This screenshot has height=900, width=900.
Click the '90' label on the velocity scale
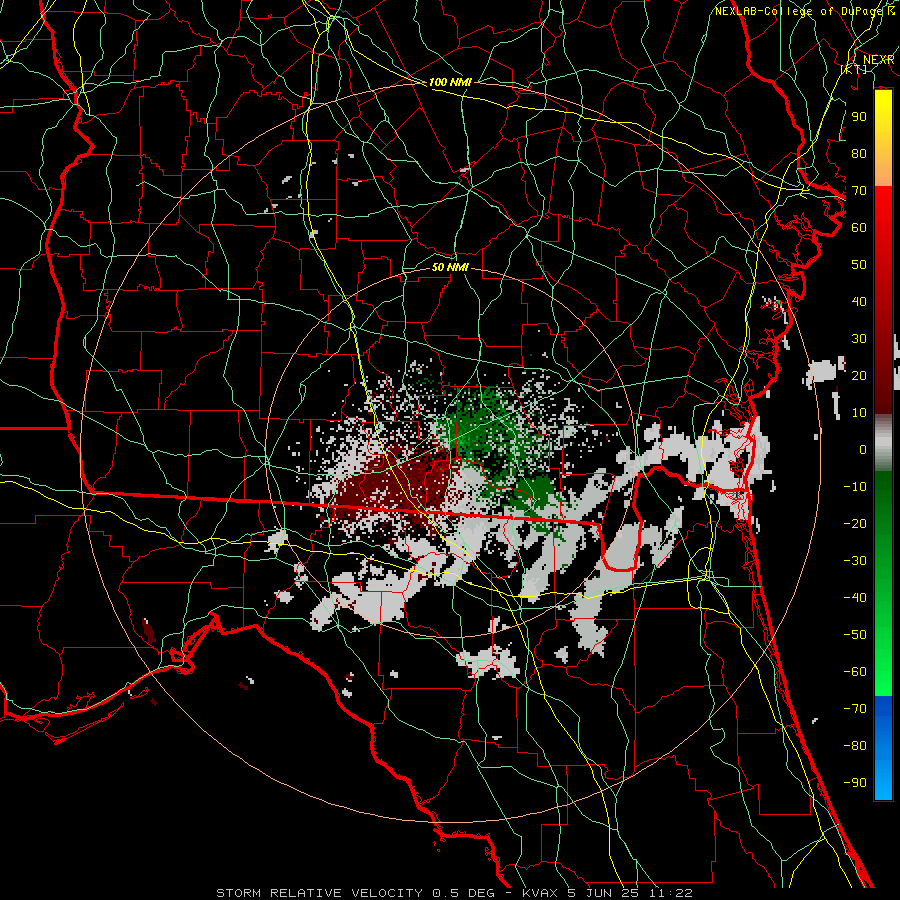[859, 117]
